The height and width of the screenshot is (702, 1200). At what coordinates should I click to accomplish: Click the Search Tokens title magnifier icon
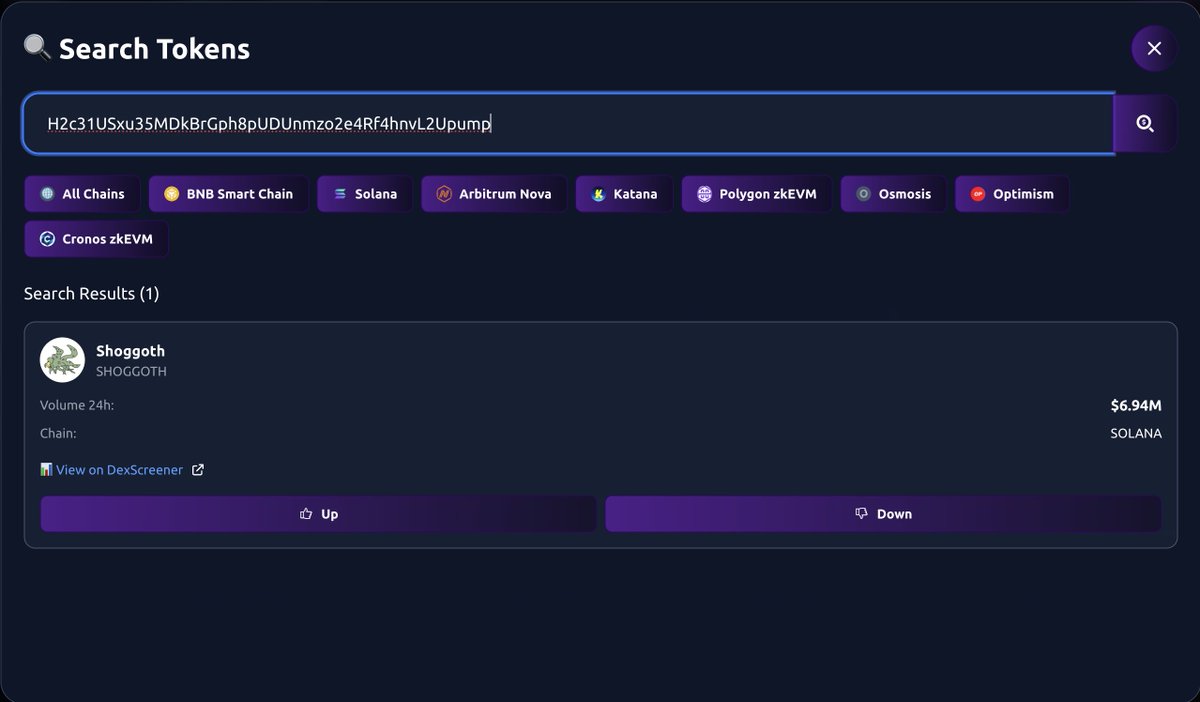click(37, 47)
